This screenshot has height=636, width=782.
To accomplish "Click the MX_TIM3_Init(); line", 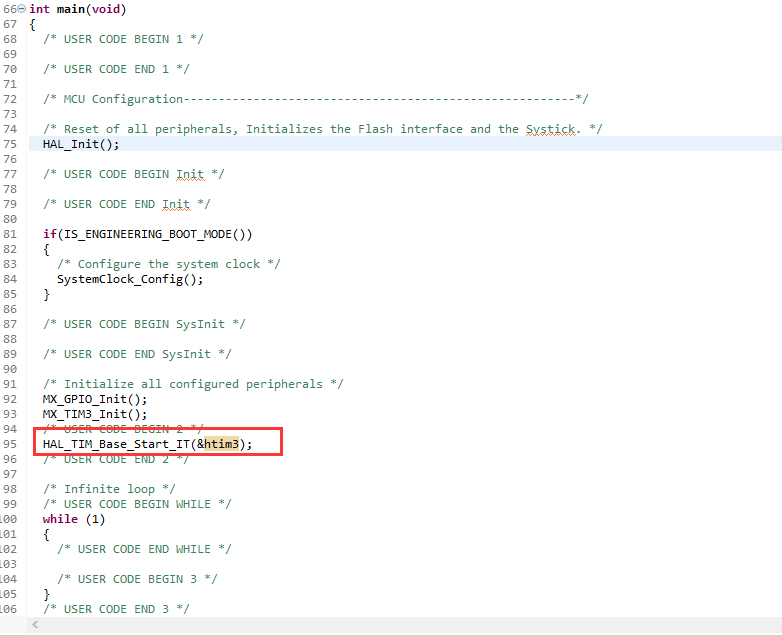I will click(95, 414).
